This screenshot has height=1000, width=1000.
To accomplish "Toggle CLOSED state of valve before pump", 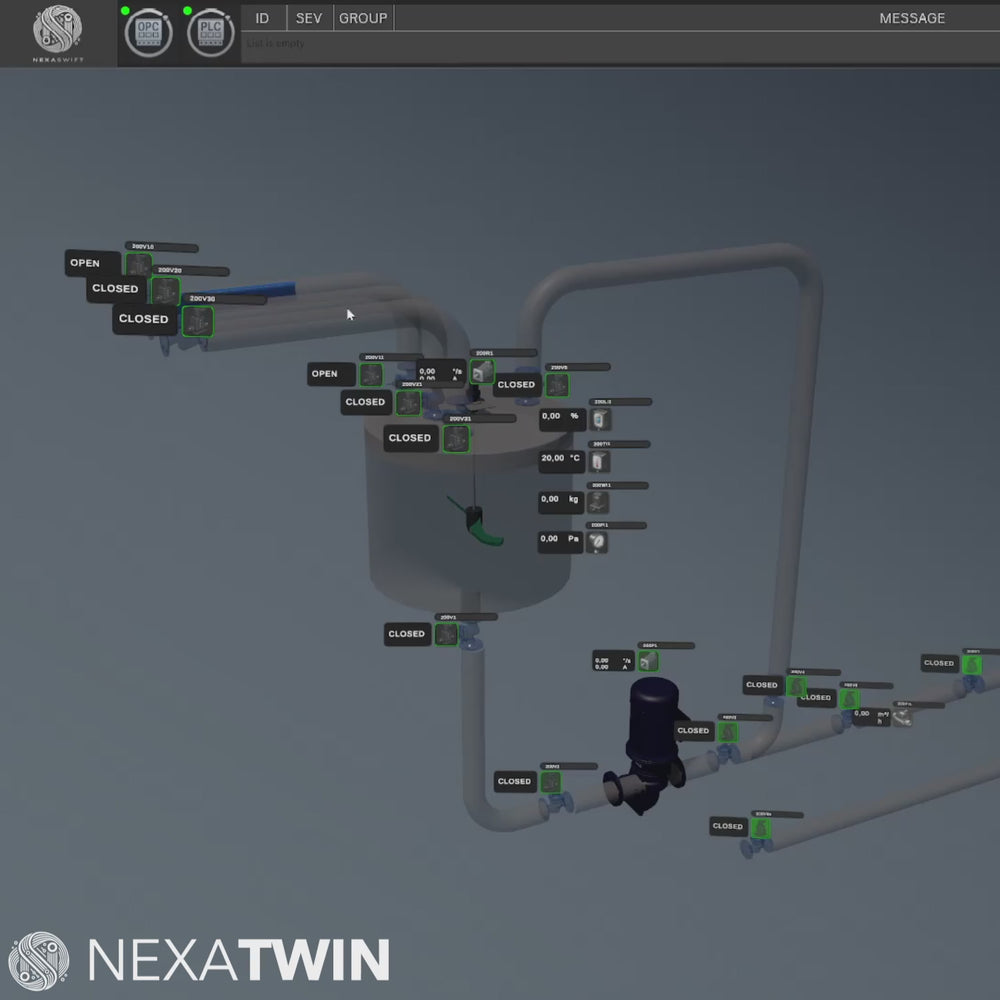I will (x=515, y=781).
